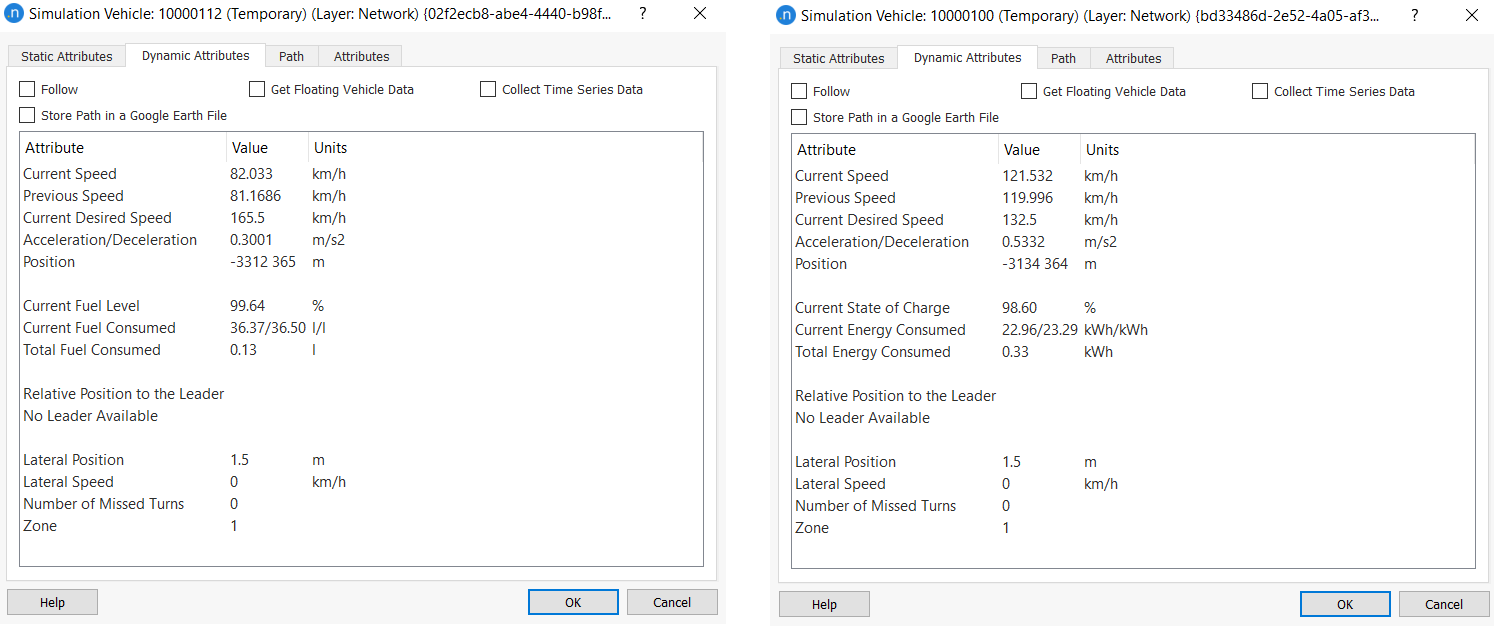Open the Path tab in right dialog
1494x627 pixels.
click(x=1063, y=59)
